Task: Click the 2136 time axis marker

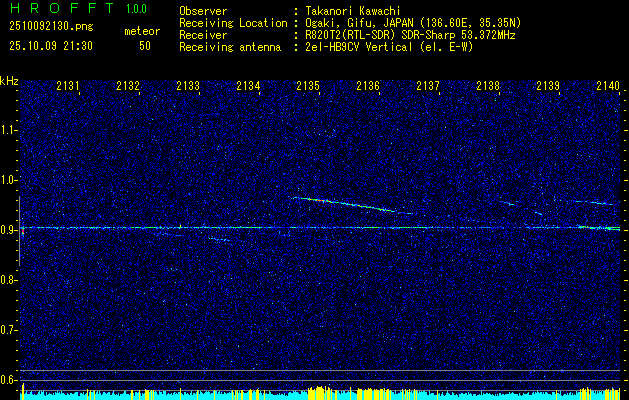Action: [368, 85]
